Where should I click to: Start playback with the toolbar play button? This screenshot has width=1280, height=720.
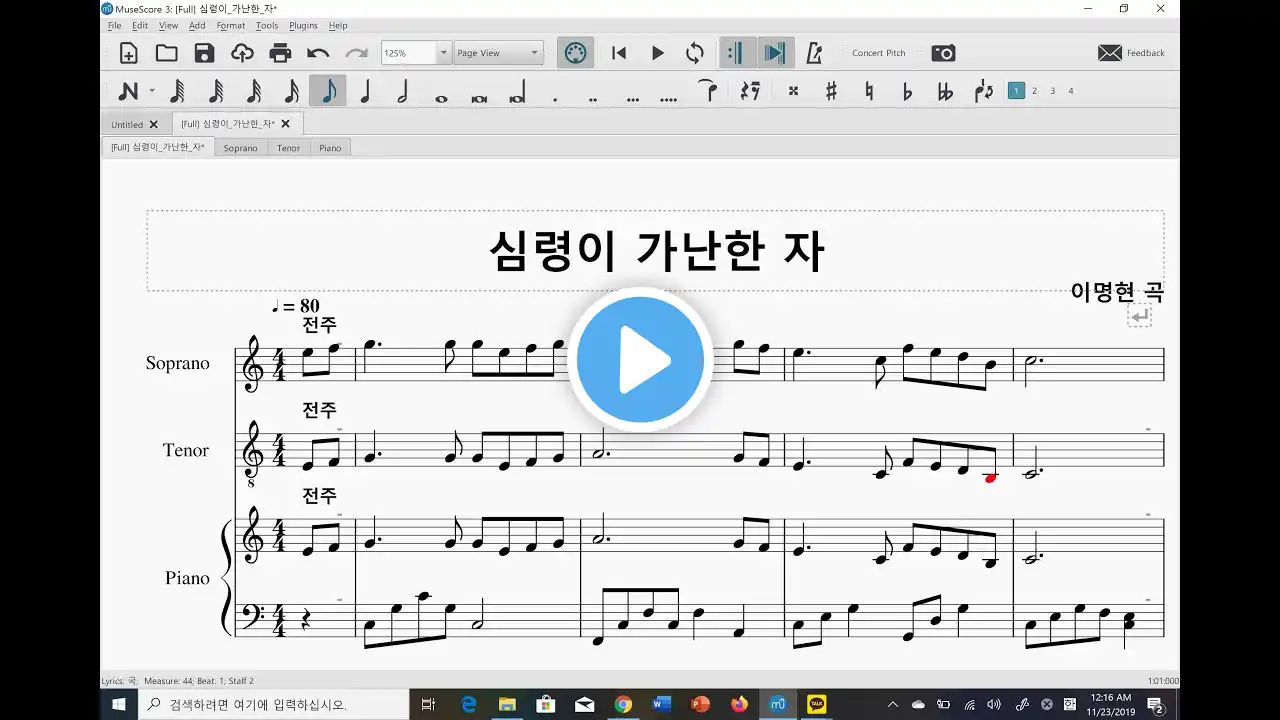click(657, 53)
